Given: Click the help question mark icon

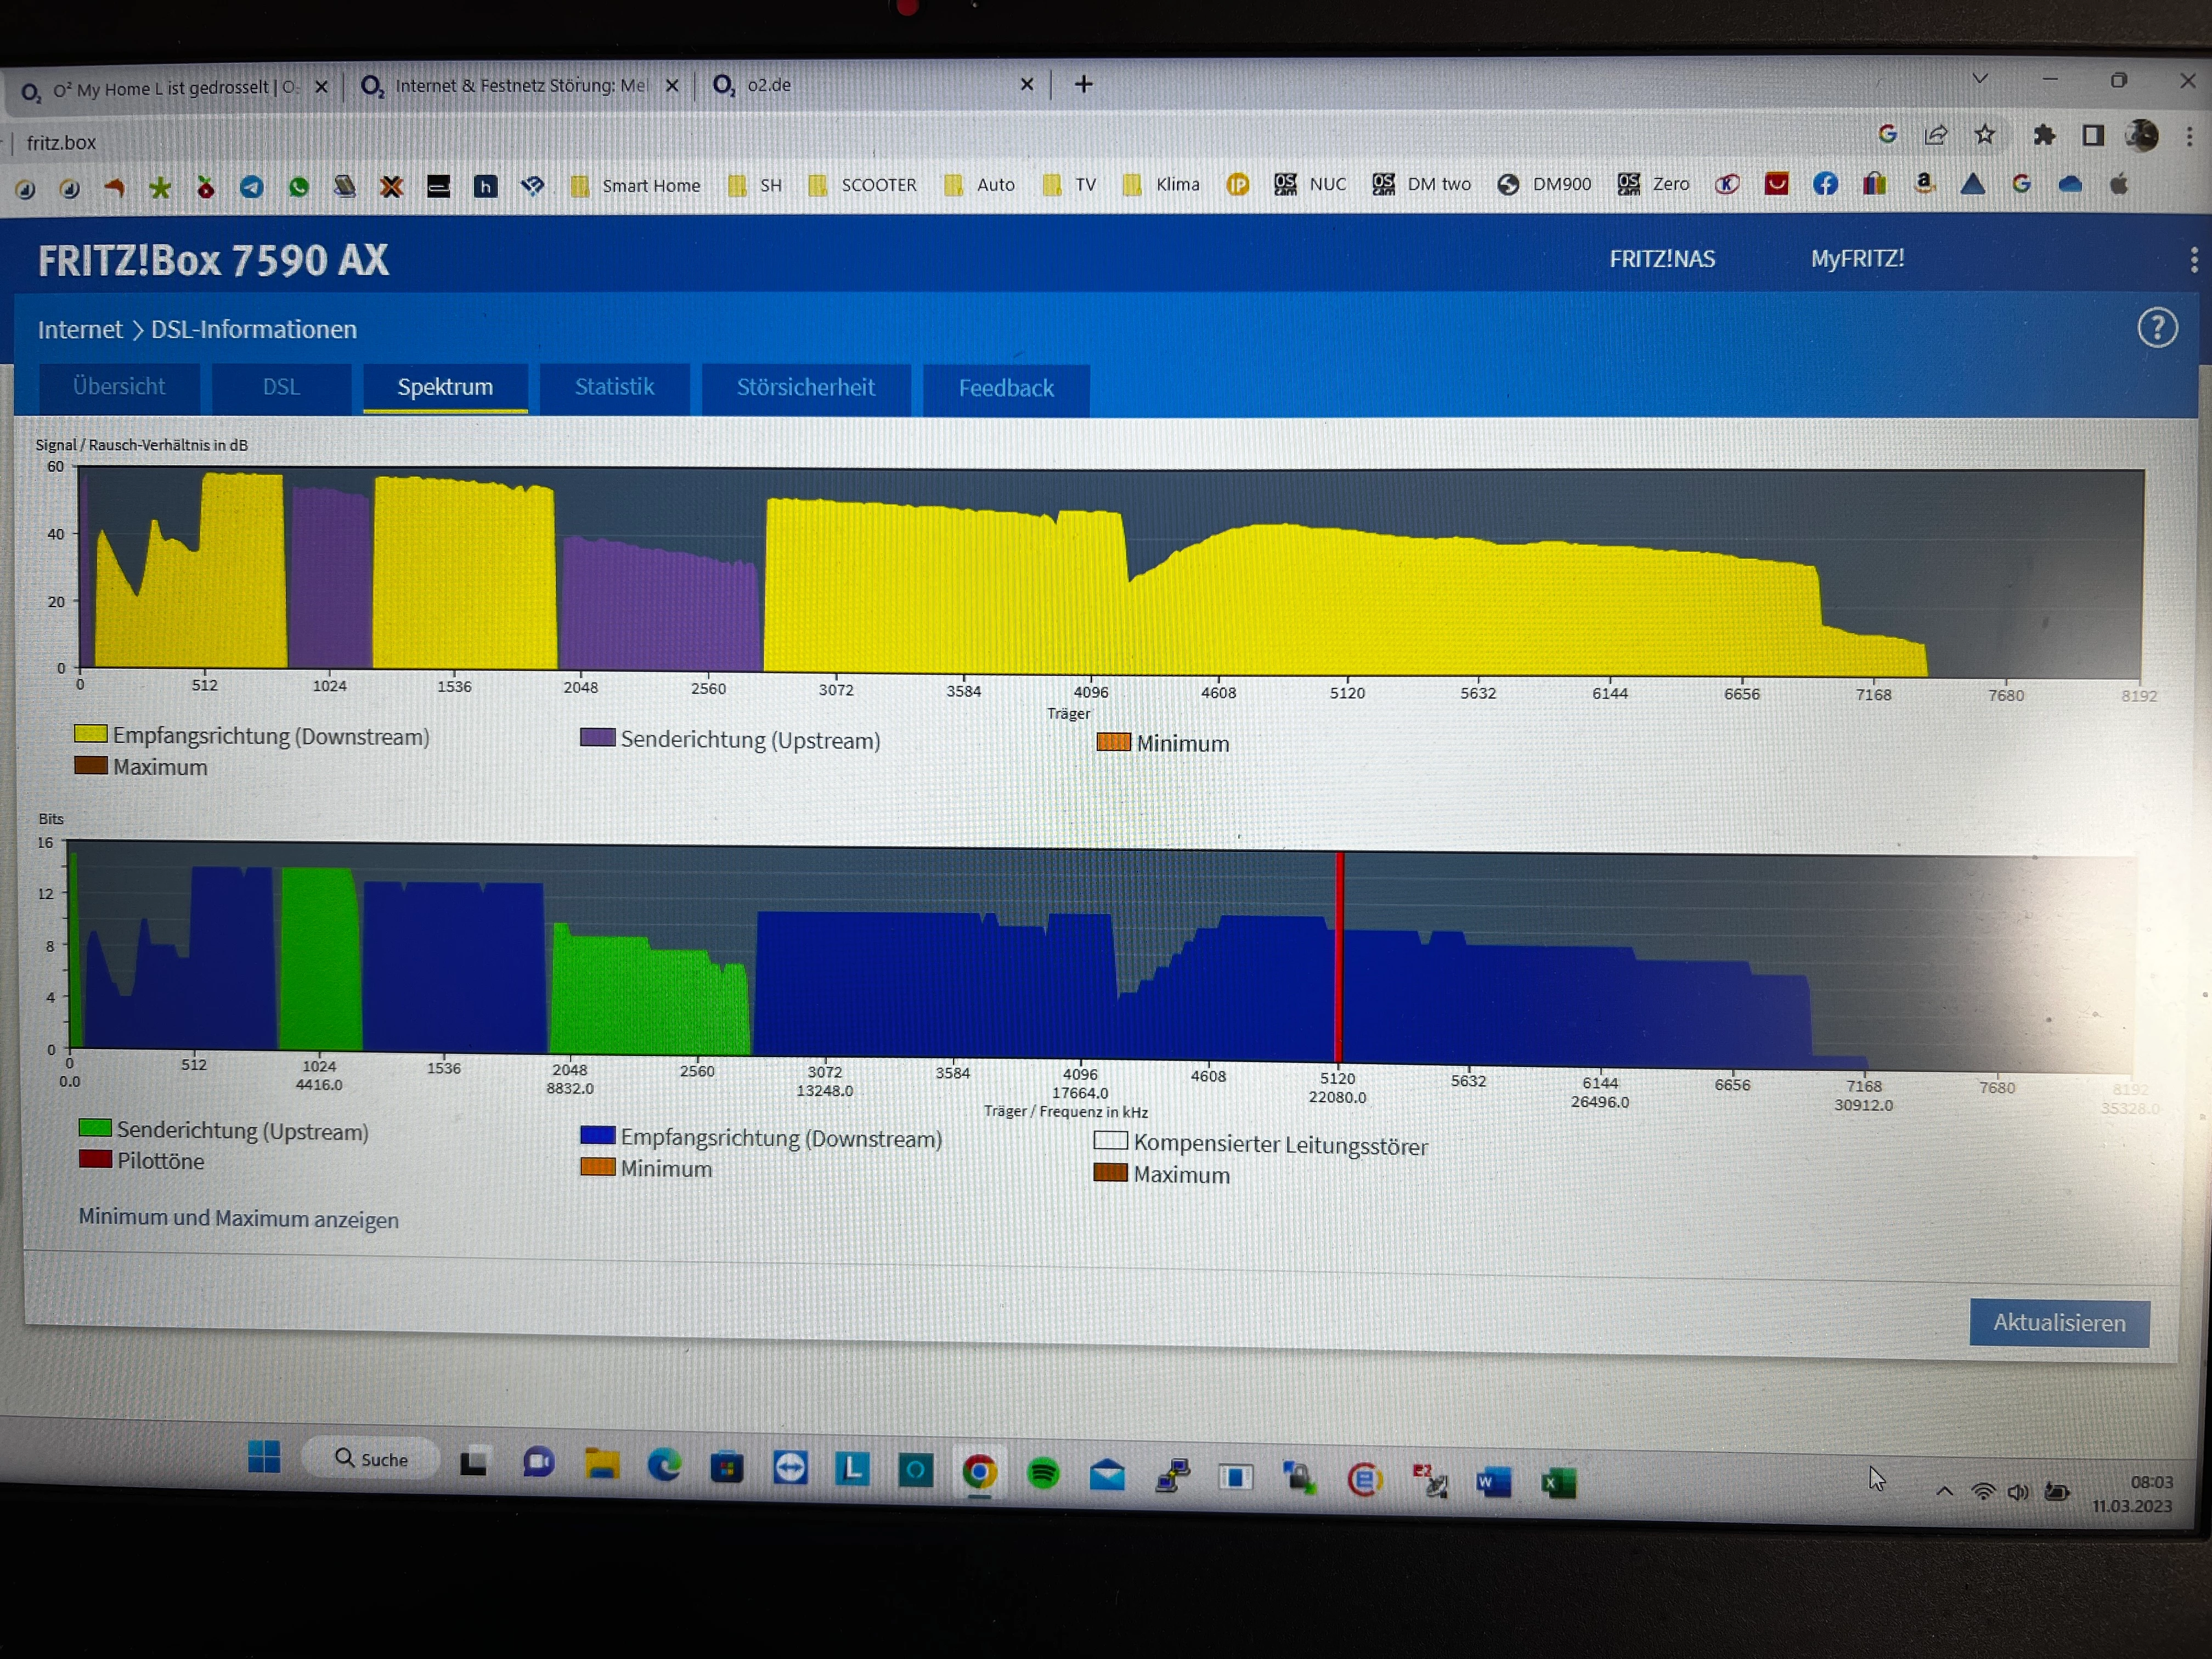Looking at the screenshot, I should click(2157, 328).
